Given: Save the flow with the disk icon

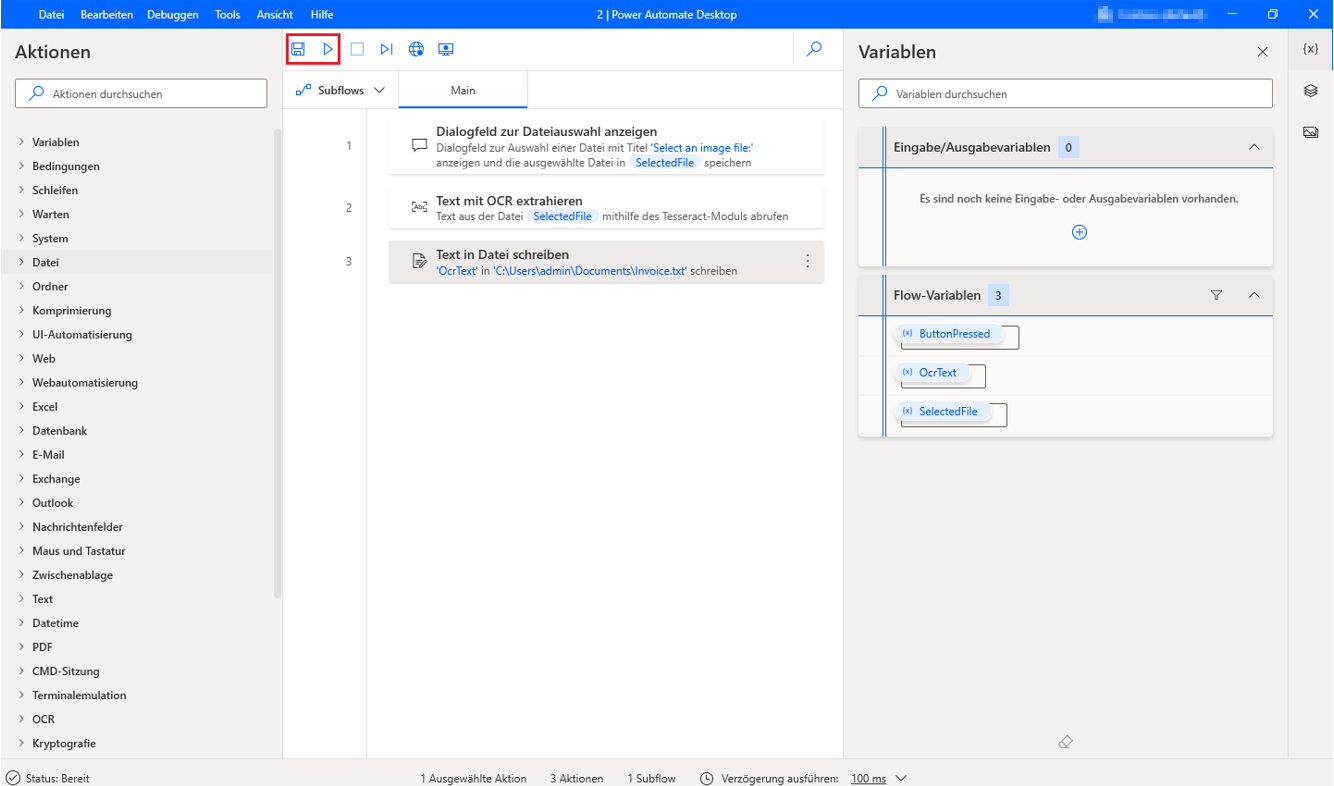Looking at the screenshot, I should point(298,49).
